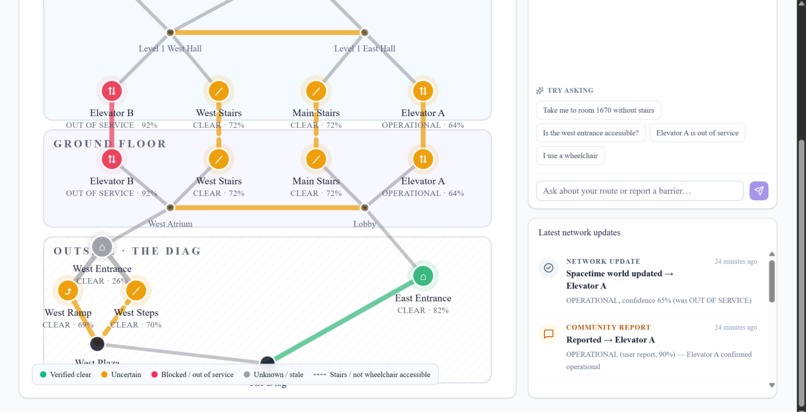Screen dimensions: 806x412
Task: Click the updates list scroll-up arrow
Action: click(772, 254)
